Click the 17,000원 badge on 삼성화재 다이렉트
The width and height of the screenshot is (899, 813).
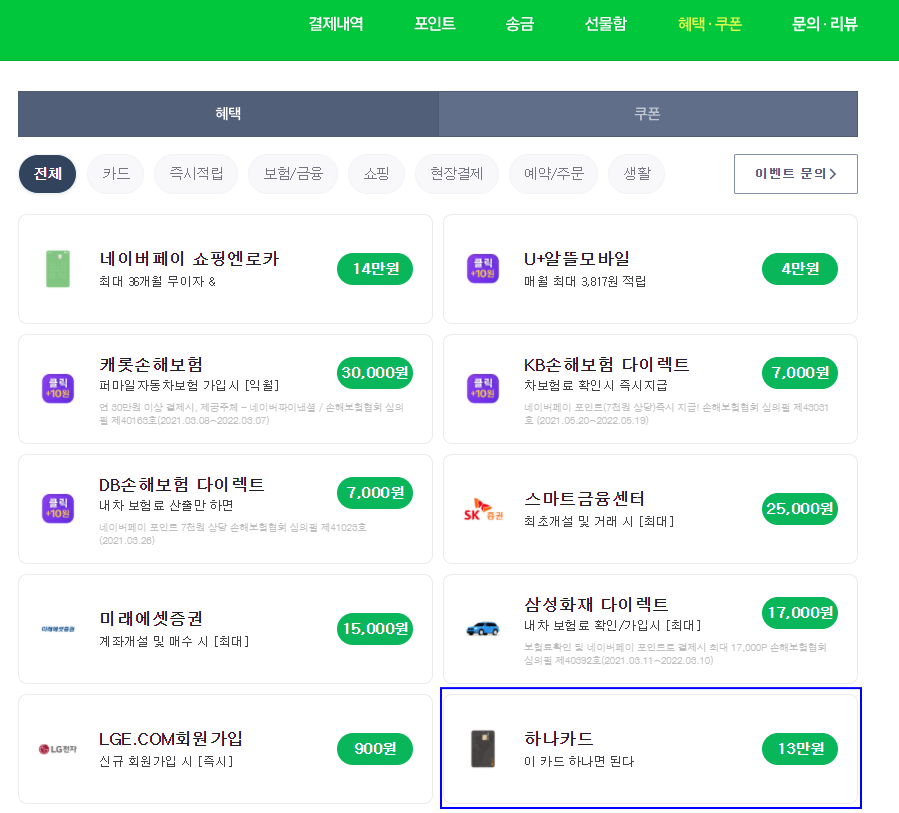click(x=800, y=612)
